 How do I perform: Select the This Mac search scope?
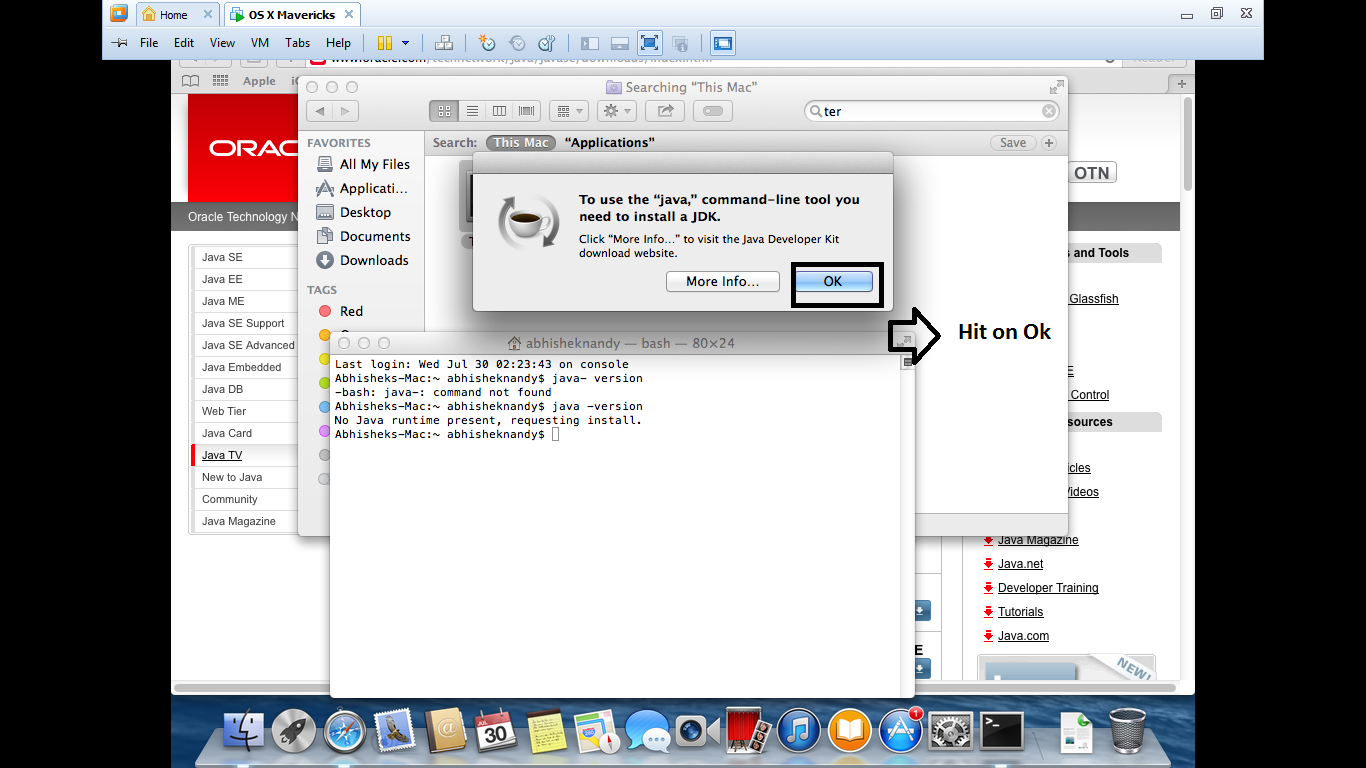pos(521,143)
